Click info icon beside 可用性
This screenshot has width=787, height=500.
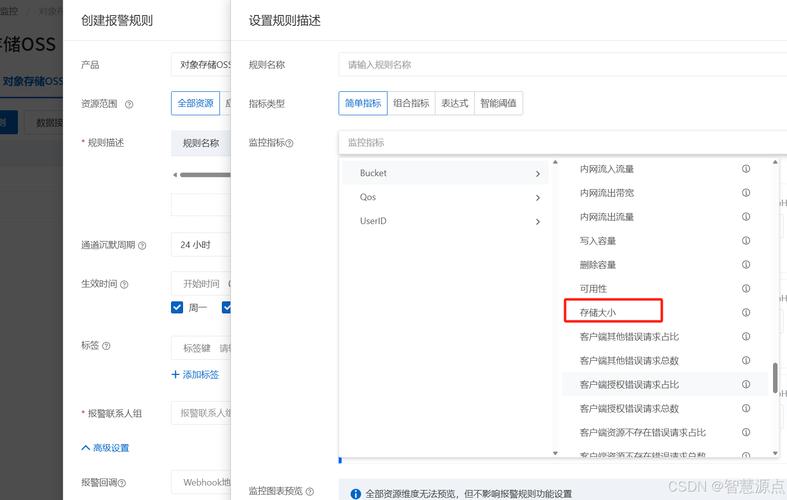746,288
